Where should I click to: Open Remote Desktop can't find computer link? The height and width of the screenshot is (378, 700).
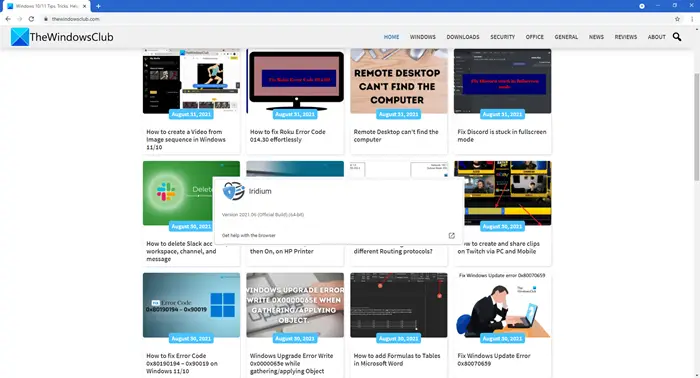pyautogui.click(x=396, y=136)
